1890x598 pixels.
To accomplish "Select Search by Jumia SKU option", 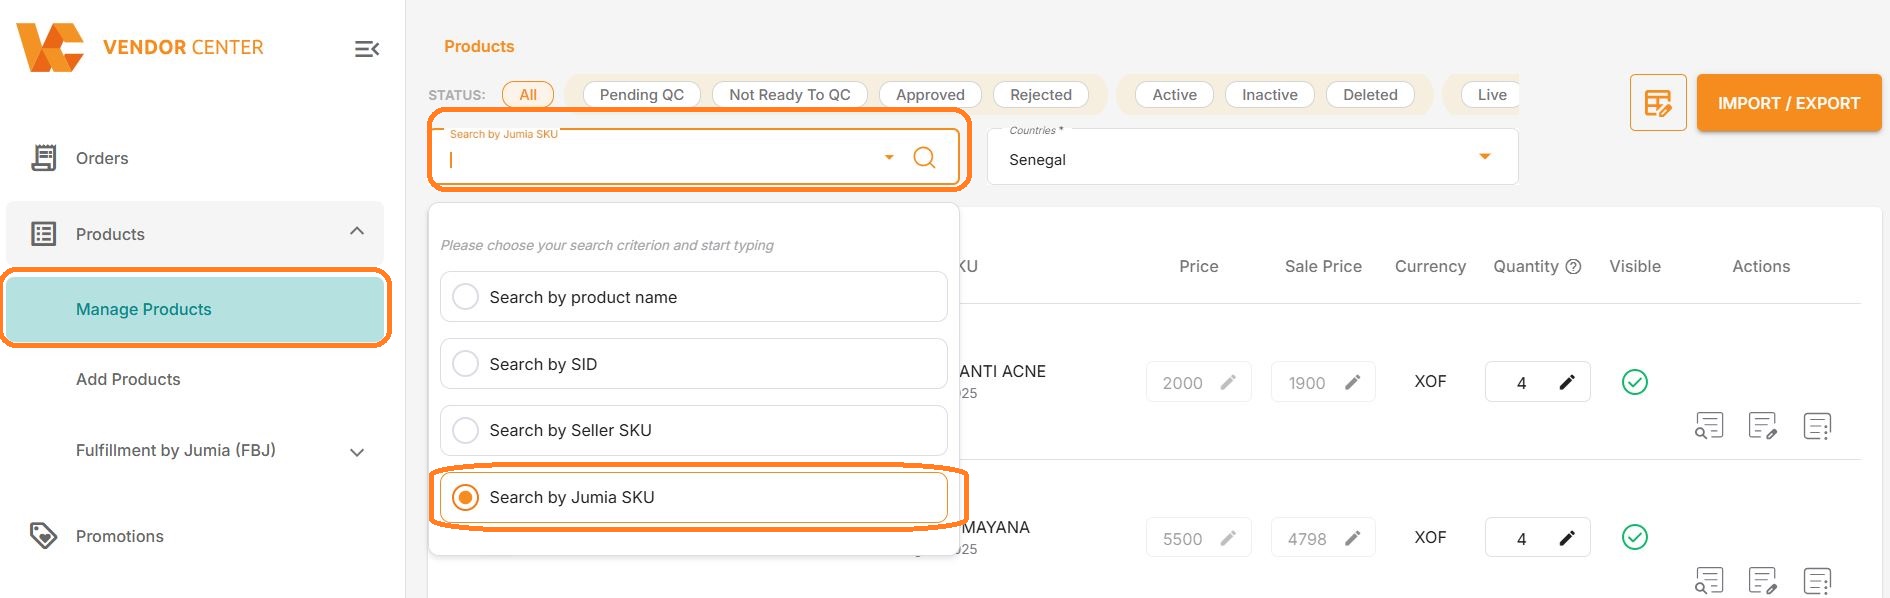I will click(694, 497).
